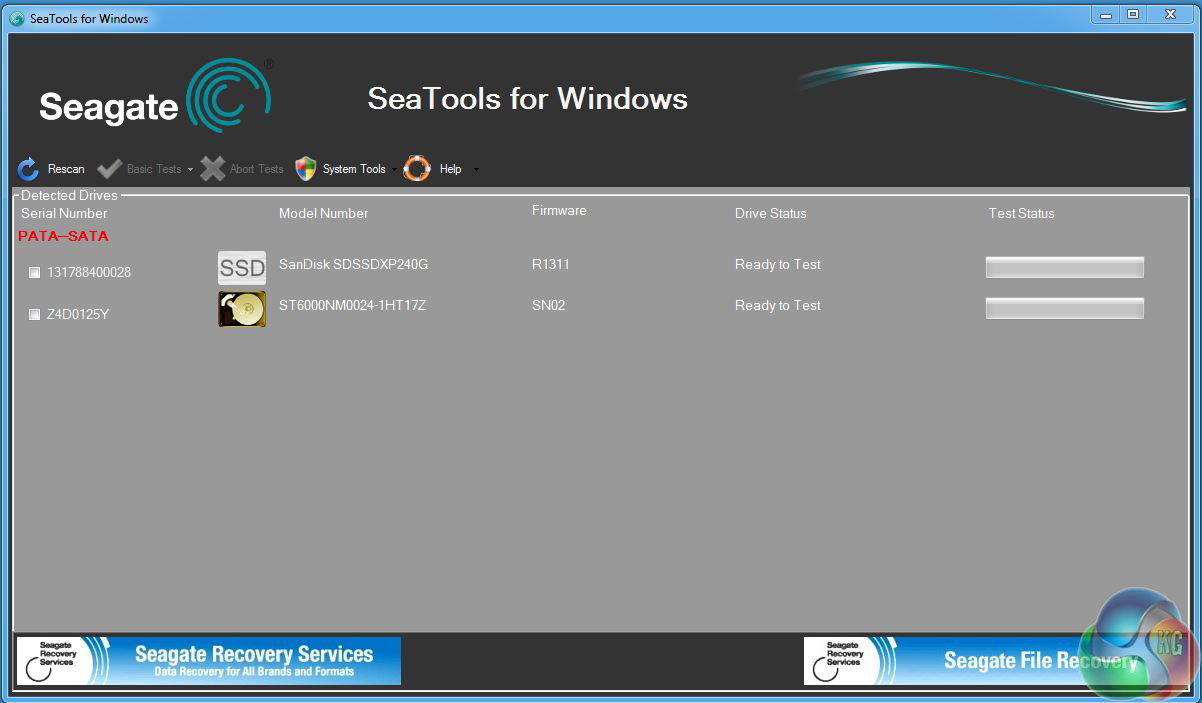Screen dimensions: 1202x703
Task: Click the Drive Status column header
Action: pyautogui.click(x=770, y=213)
